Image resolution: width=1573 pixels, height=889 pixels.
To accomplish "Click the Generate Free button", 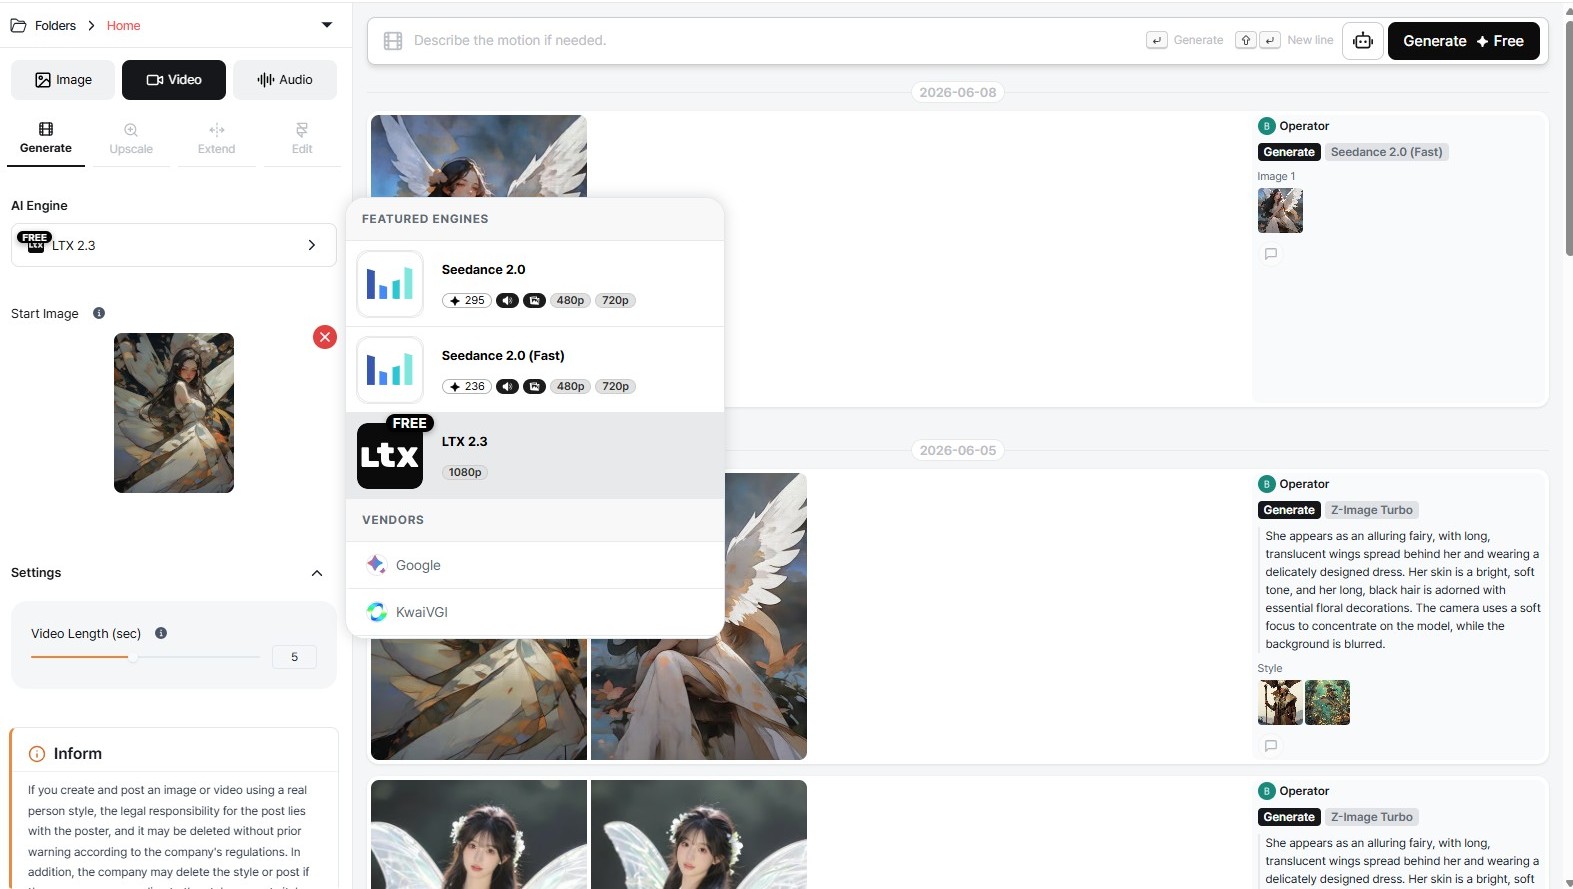I will coord(1463,41).
